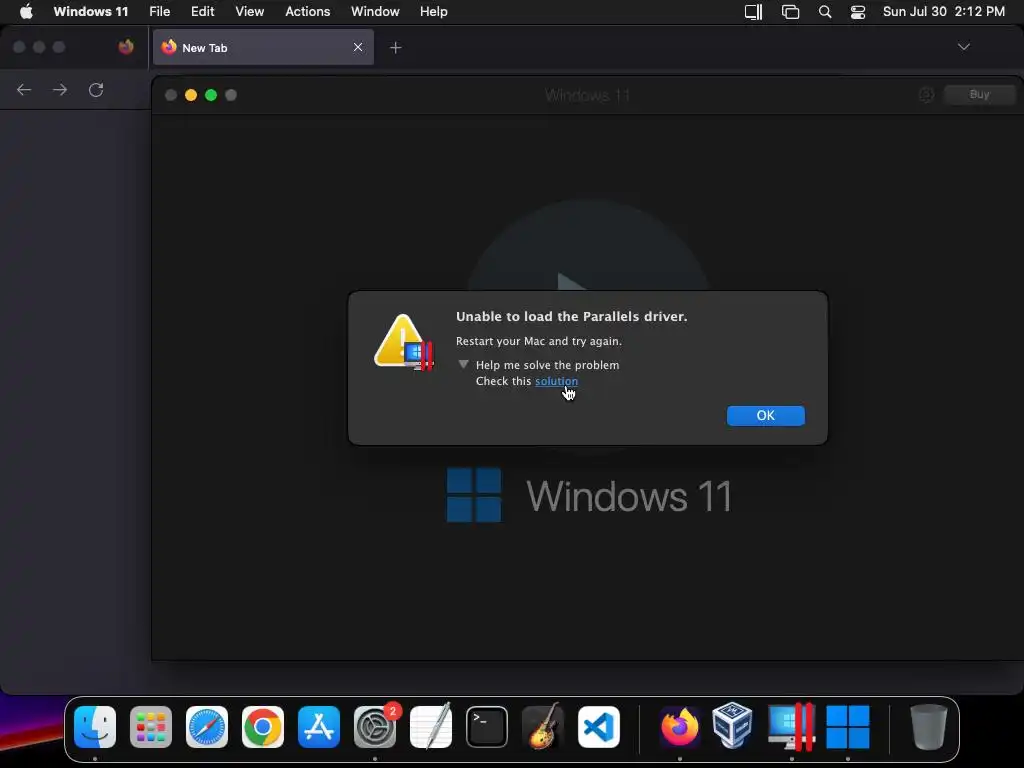Open the settings gear in Windows 11 window

click(x=926, y=95)
